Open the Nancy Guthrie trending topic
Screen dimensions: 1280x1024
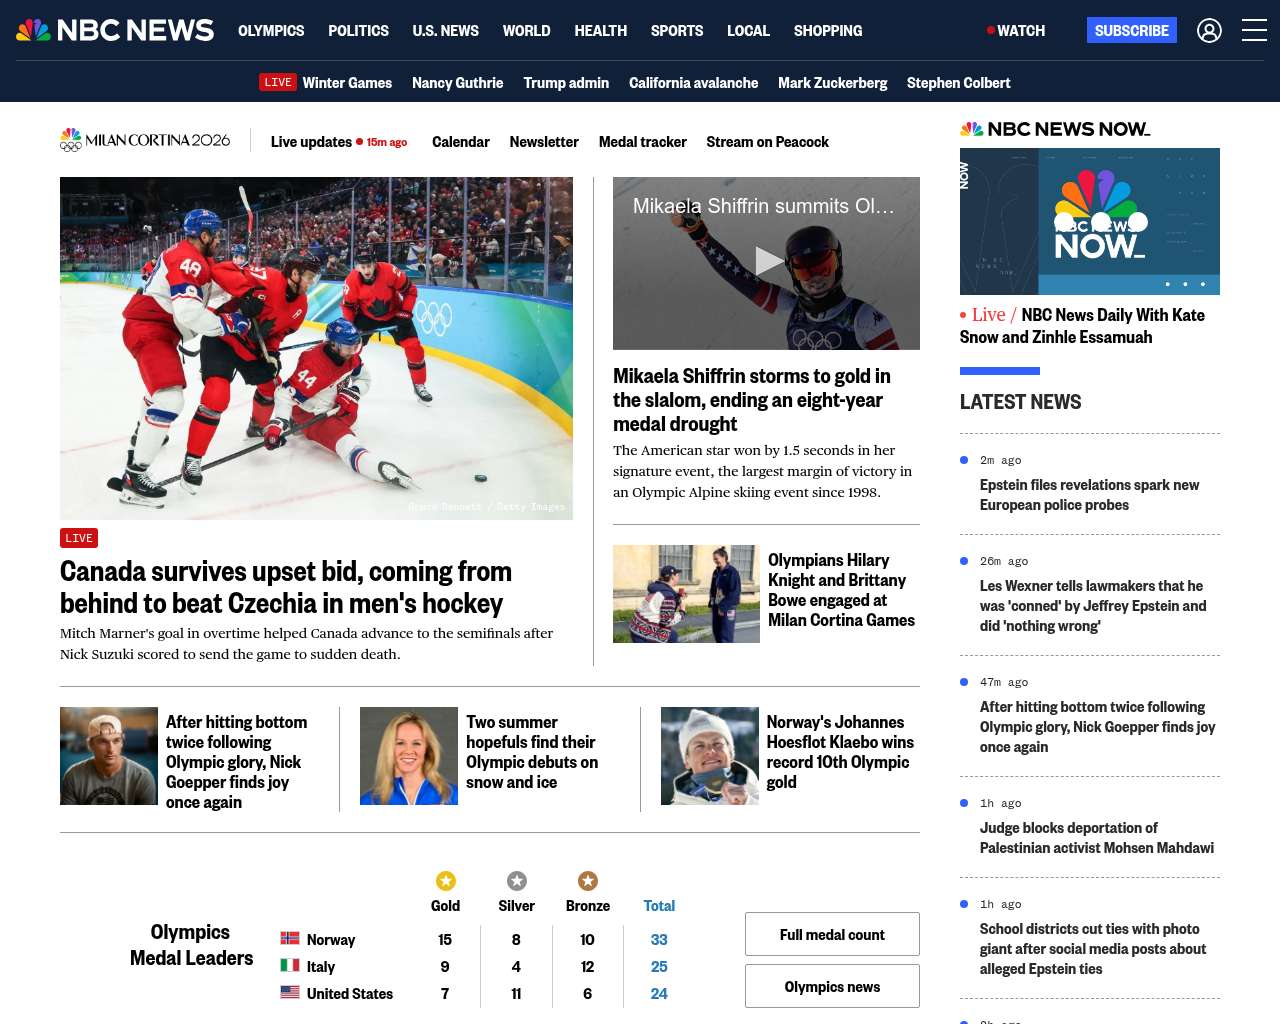click(x=458, y=83)
